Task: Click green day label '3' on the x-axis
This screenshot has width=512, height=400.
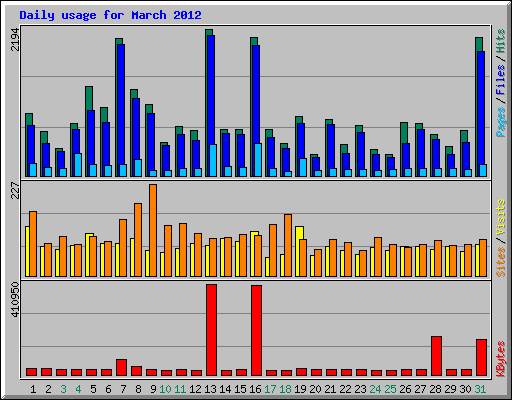Action: click(63, 389)
